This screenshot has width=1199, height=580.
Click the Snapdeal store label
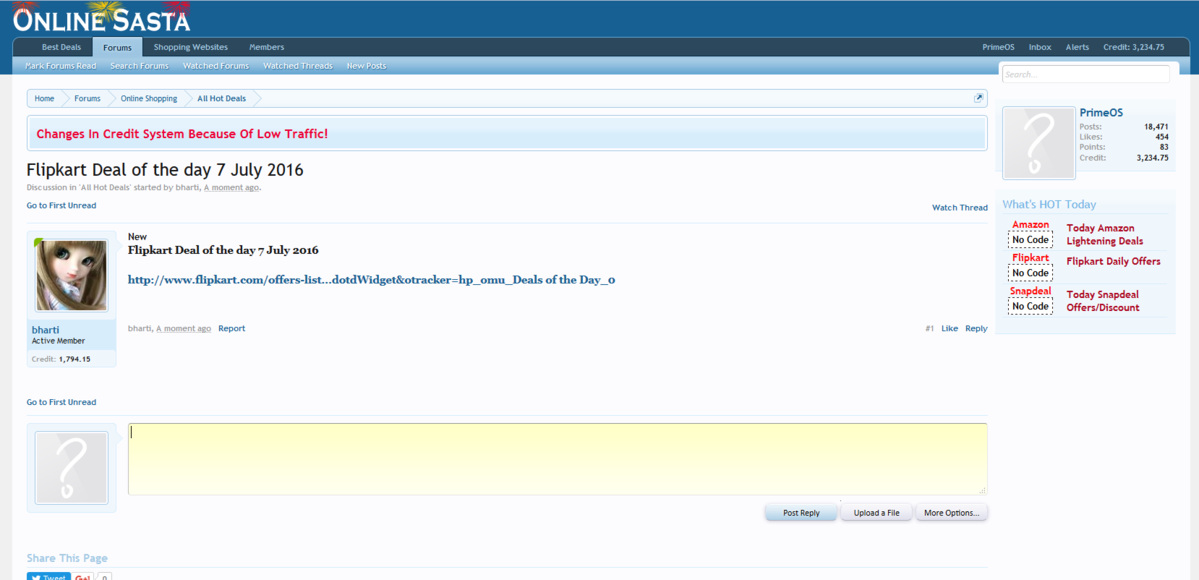coord(1030,292)
